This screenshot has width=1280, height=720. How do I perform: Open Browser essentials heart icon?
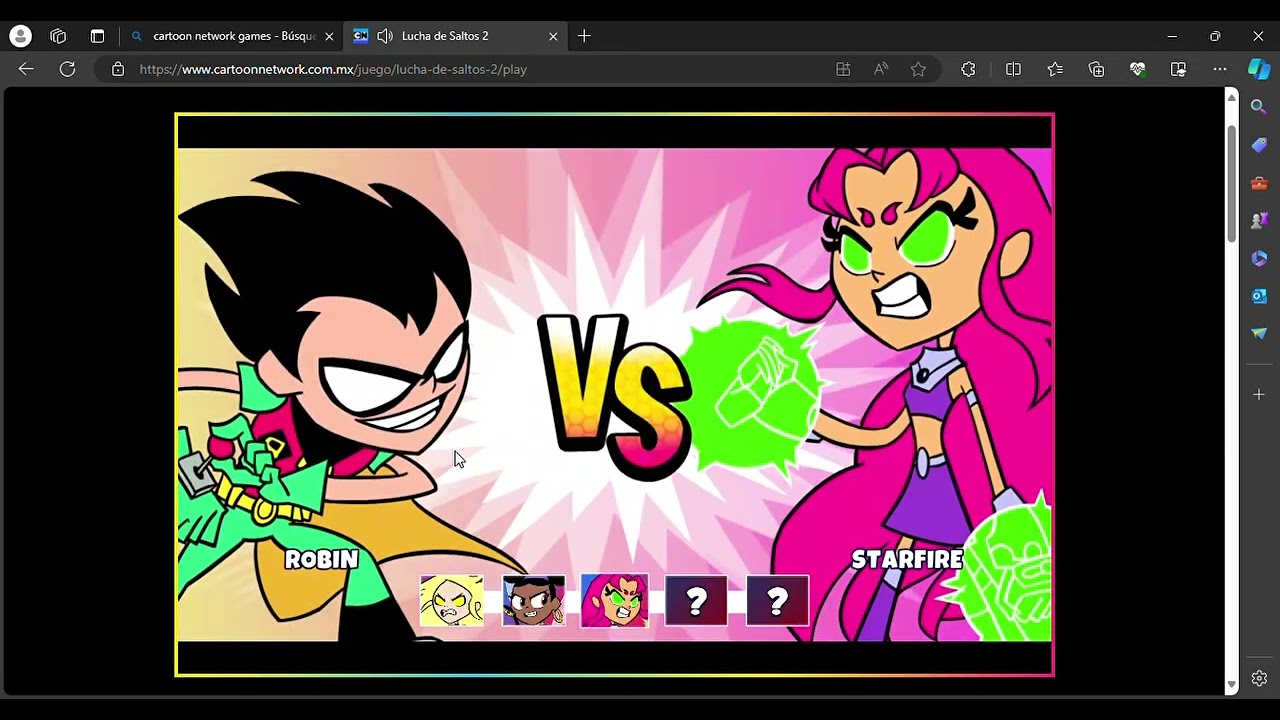[1138, 69]
